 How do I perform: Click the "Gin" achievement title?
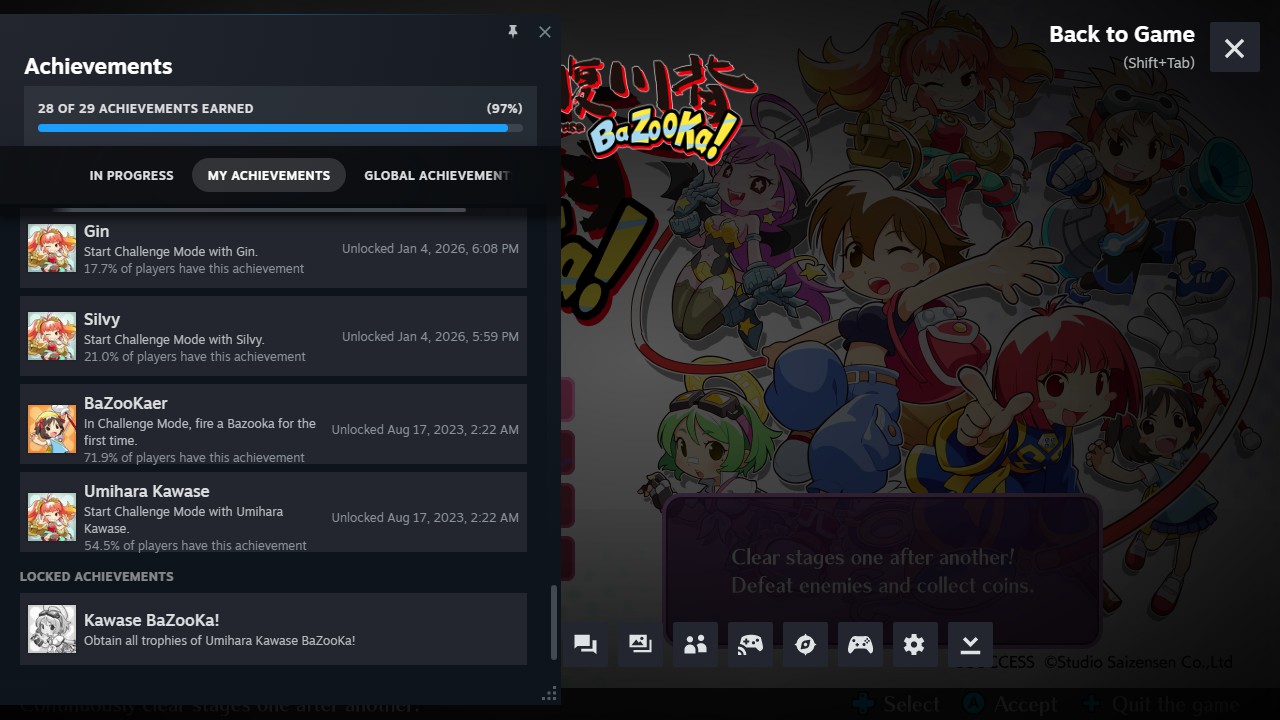(97, 231)
